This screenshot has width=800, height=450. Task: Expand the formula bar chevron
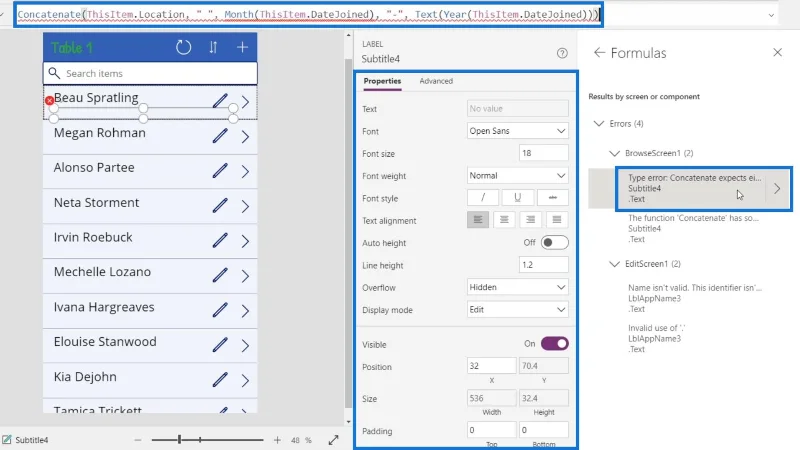(x=771, y=15)
